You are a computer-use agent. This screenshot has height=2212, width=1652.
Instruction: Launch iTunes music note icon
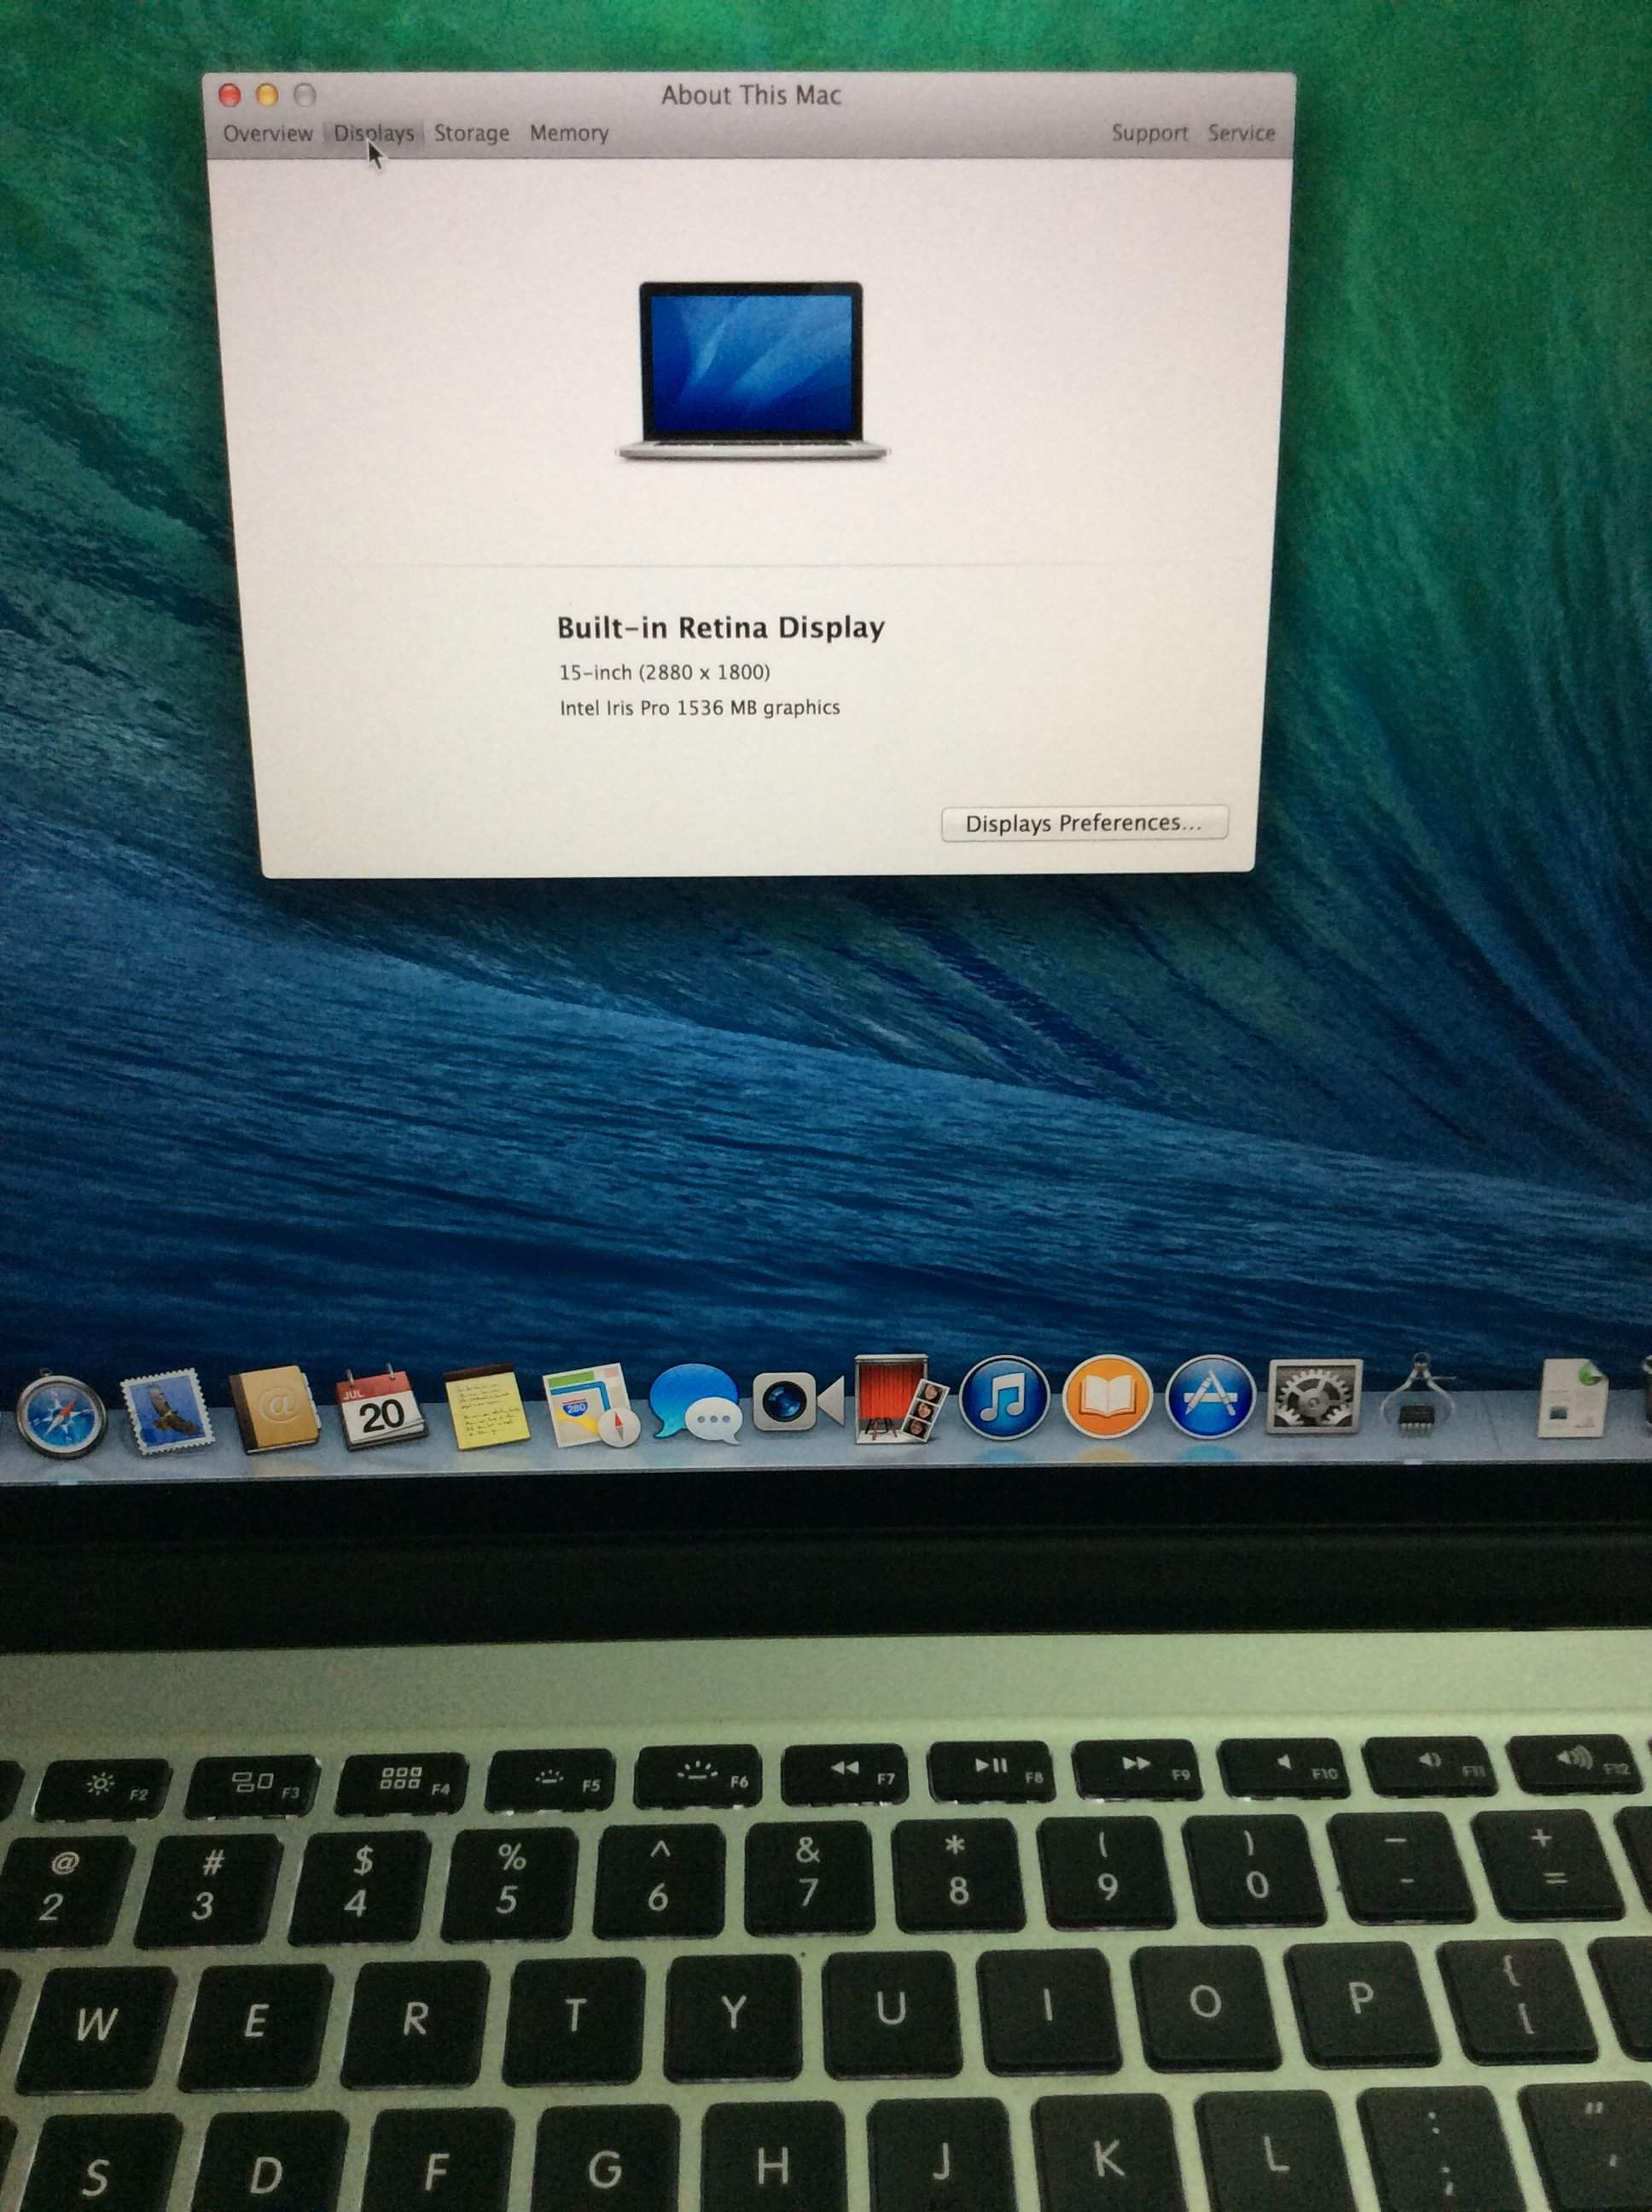coord(1004,1397)
